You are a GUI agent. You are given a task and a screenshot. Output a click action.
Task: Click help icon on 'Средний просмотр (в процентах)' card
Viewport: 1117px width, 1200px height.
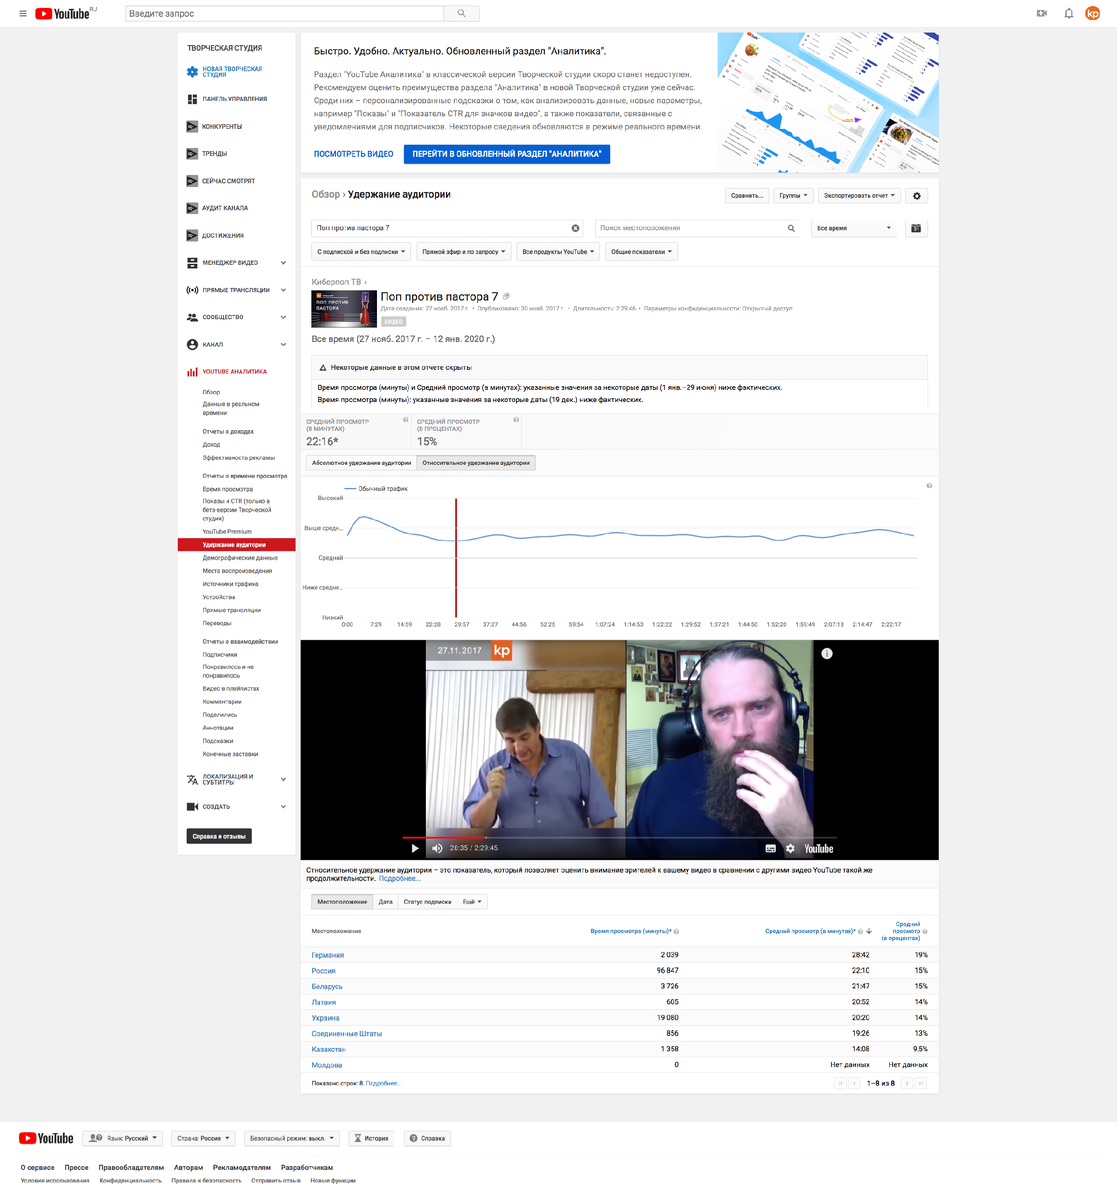516,420
